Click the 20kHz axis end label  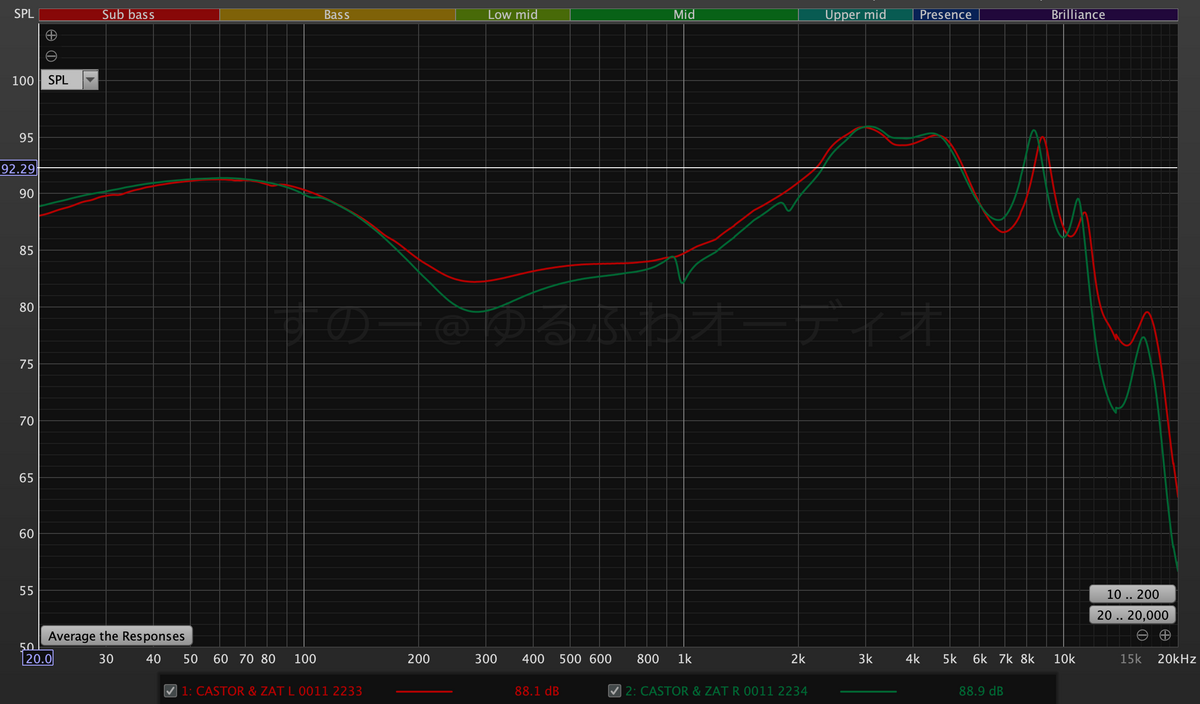click(1175, 659)
